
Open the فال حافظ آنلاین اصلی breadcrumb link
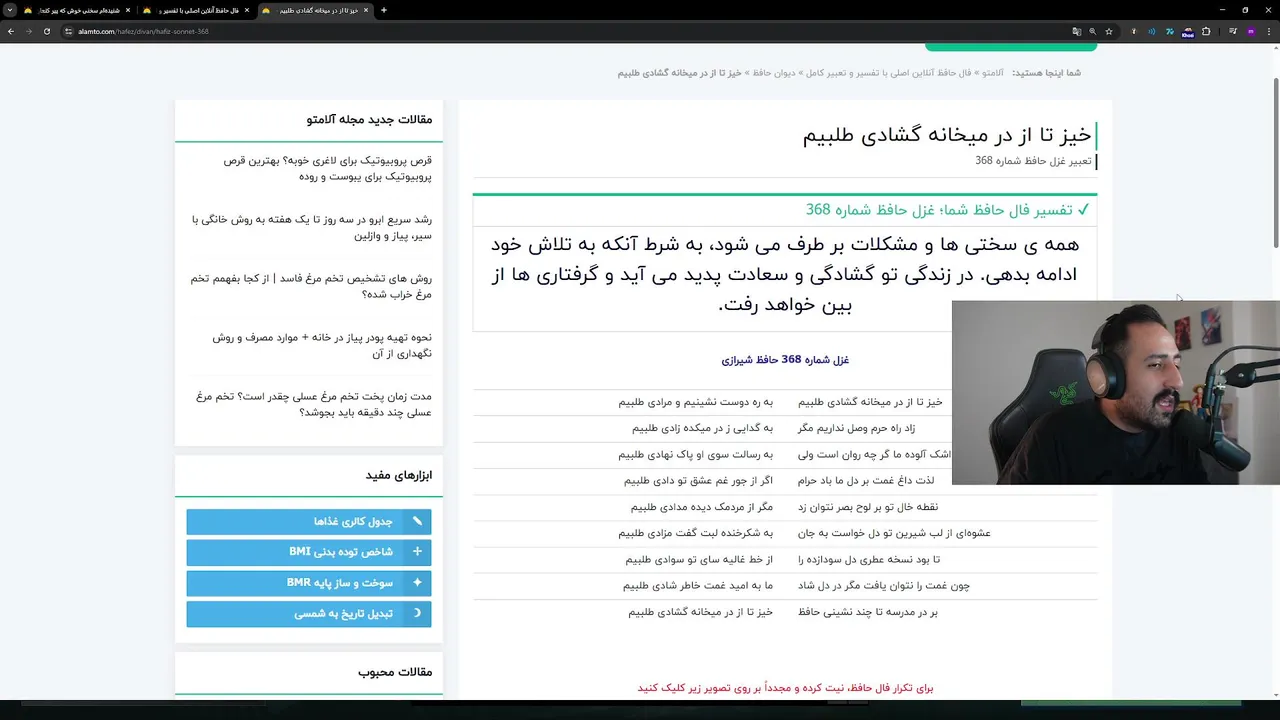[x=888, y=73]
